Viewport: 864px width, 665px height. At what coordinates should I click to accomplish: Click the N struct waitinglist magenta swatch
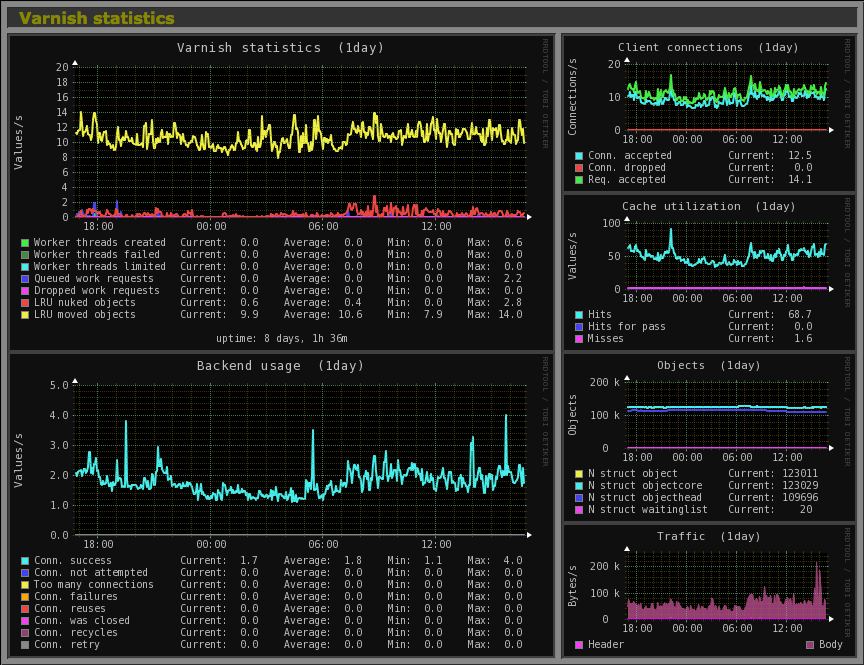[x=579, y=510]
